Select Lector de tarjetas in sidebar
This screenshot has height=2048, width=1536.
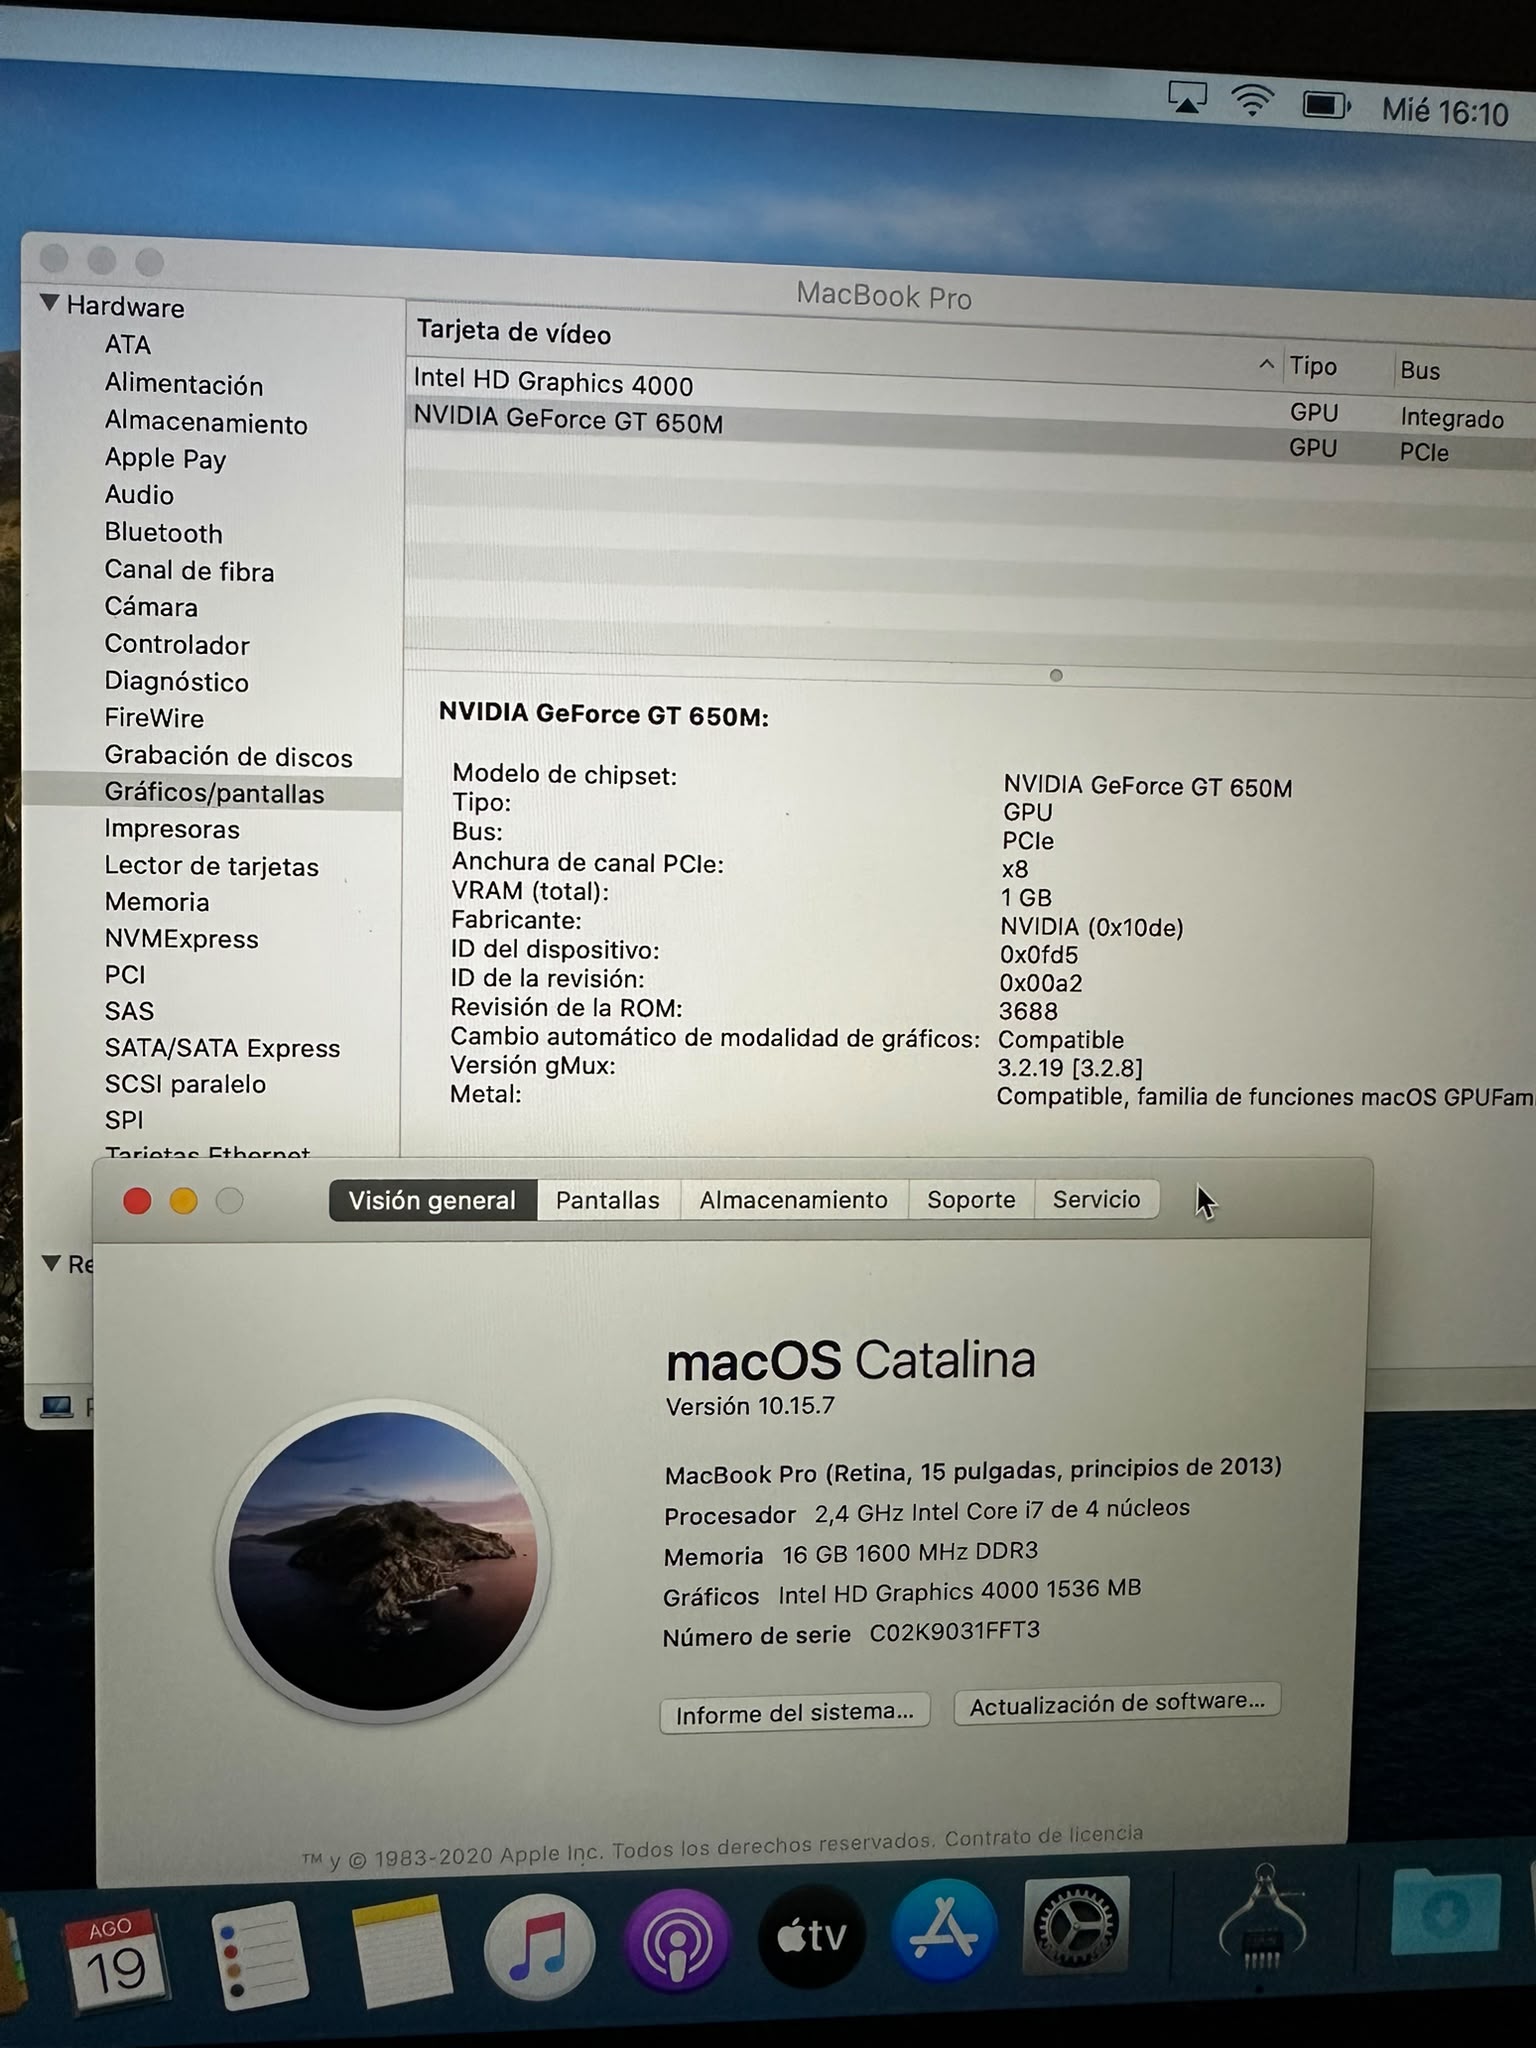click(x=211, y=866)
